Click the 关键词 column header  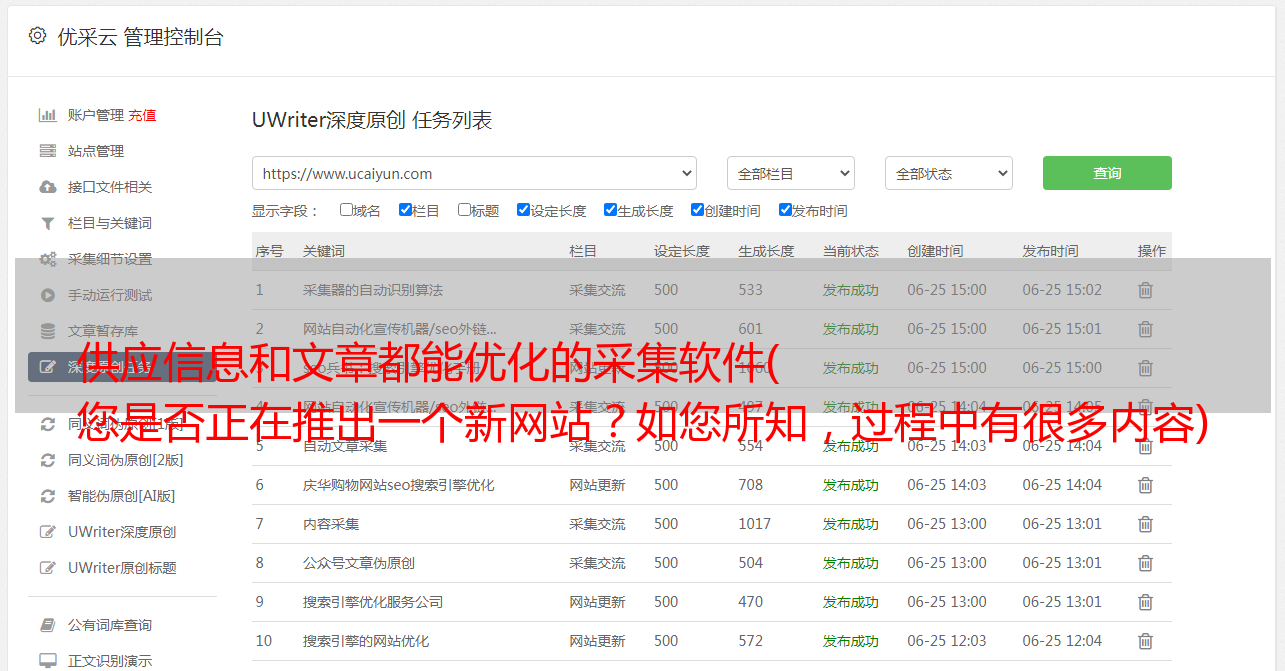[324, 251]
